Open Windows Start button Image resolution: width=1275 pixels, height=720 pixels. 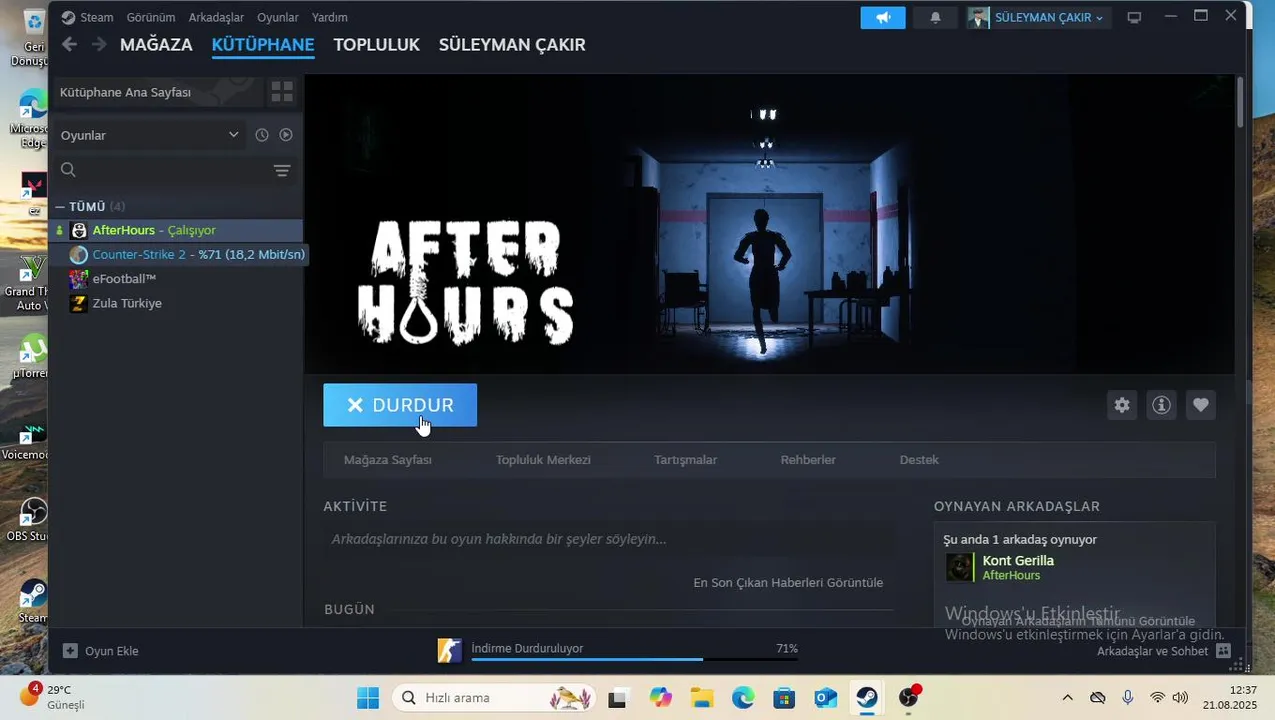(x=368, y=697)
